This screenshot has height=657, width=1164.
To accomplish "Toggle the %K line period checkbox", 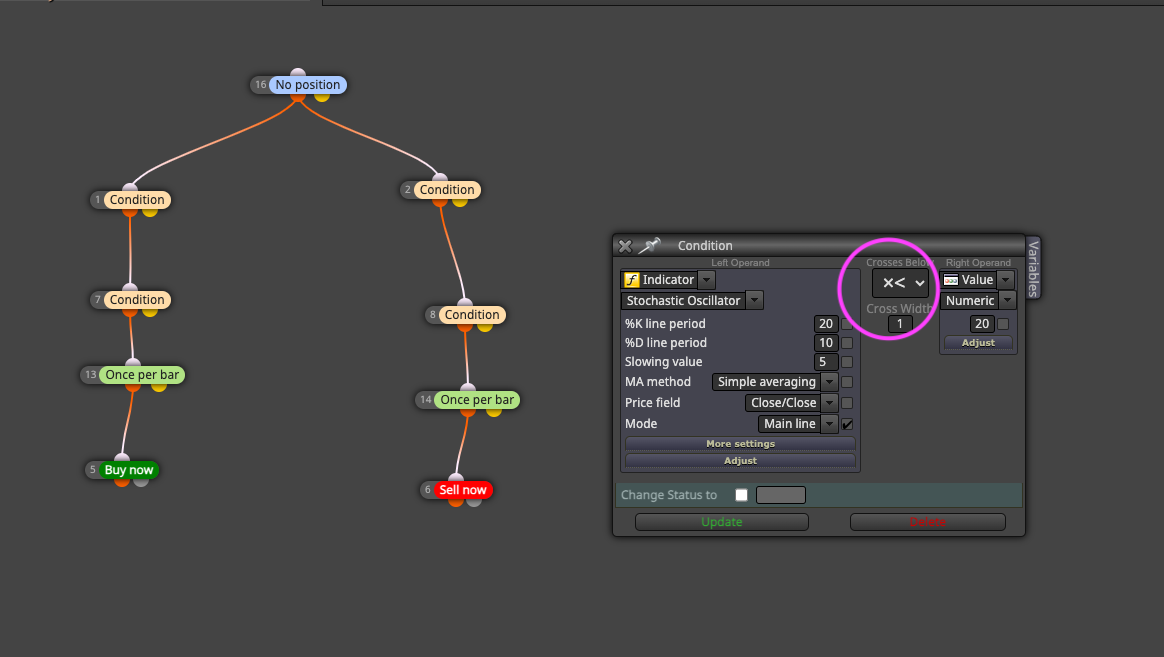I will pos(847,324).
